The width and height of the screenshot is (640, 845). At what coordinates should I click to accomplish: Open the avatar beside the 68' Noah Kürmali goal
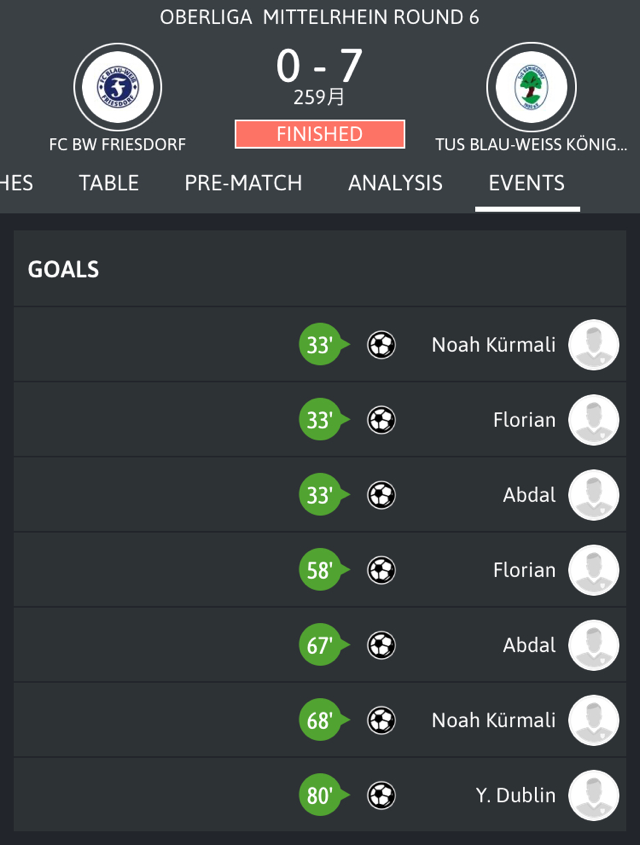coord(594,721)
